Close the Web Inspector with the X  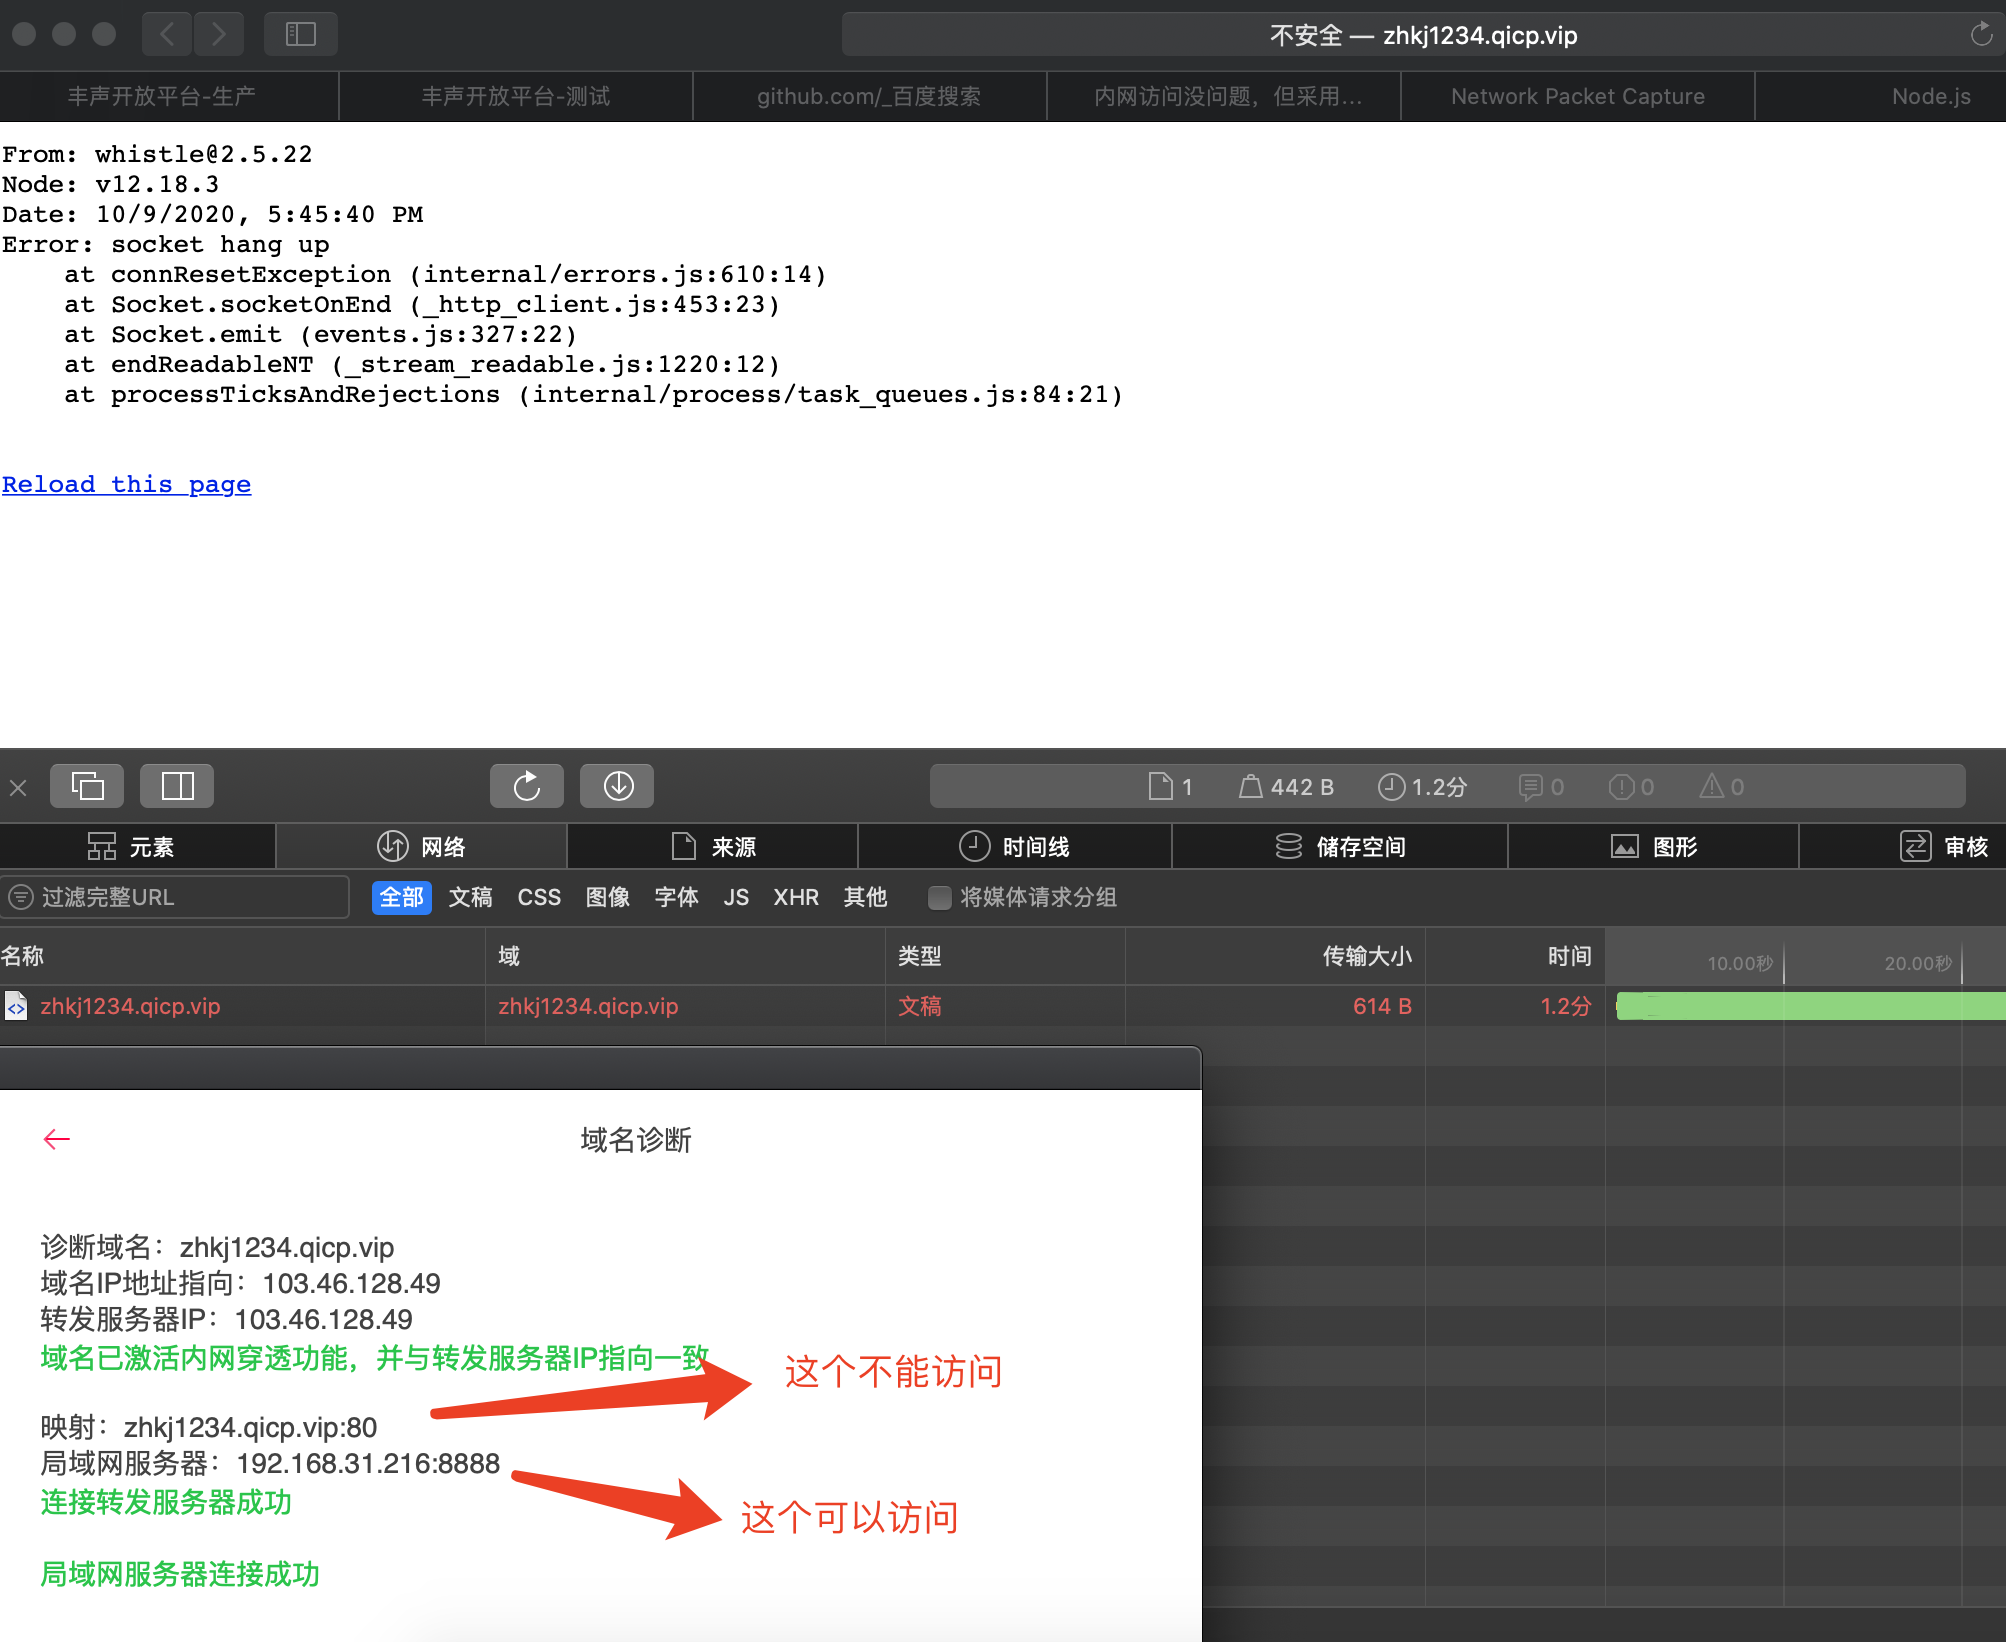coord(18,787)
